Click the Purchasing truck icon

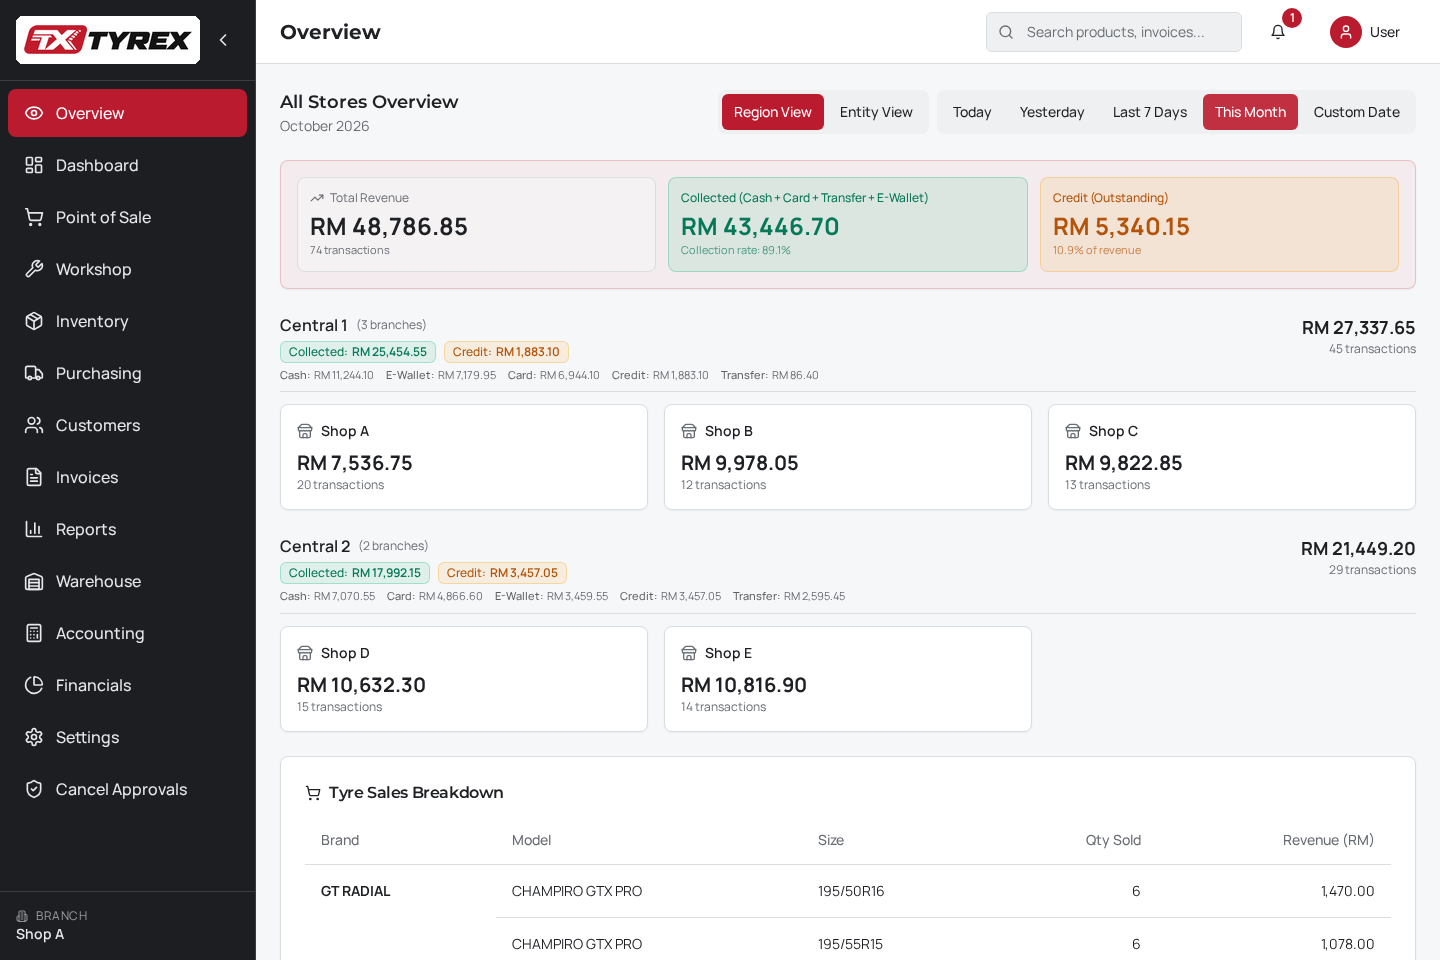coord(34,373)
